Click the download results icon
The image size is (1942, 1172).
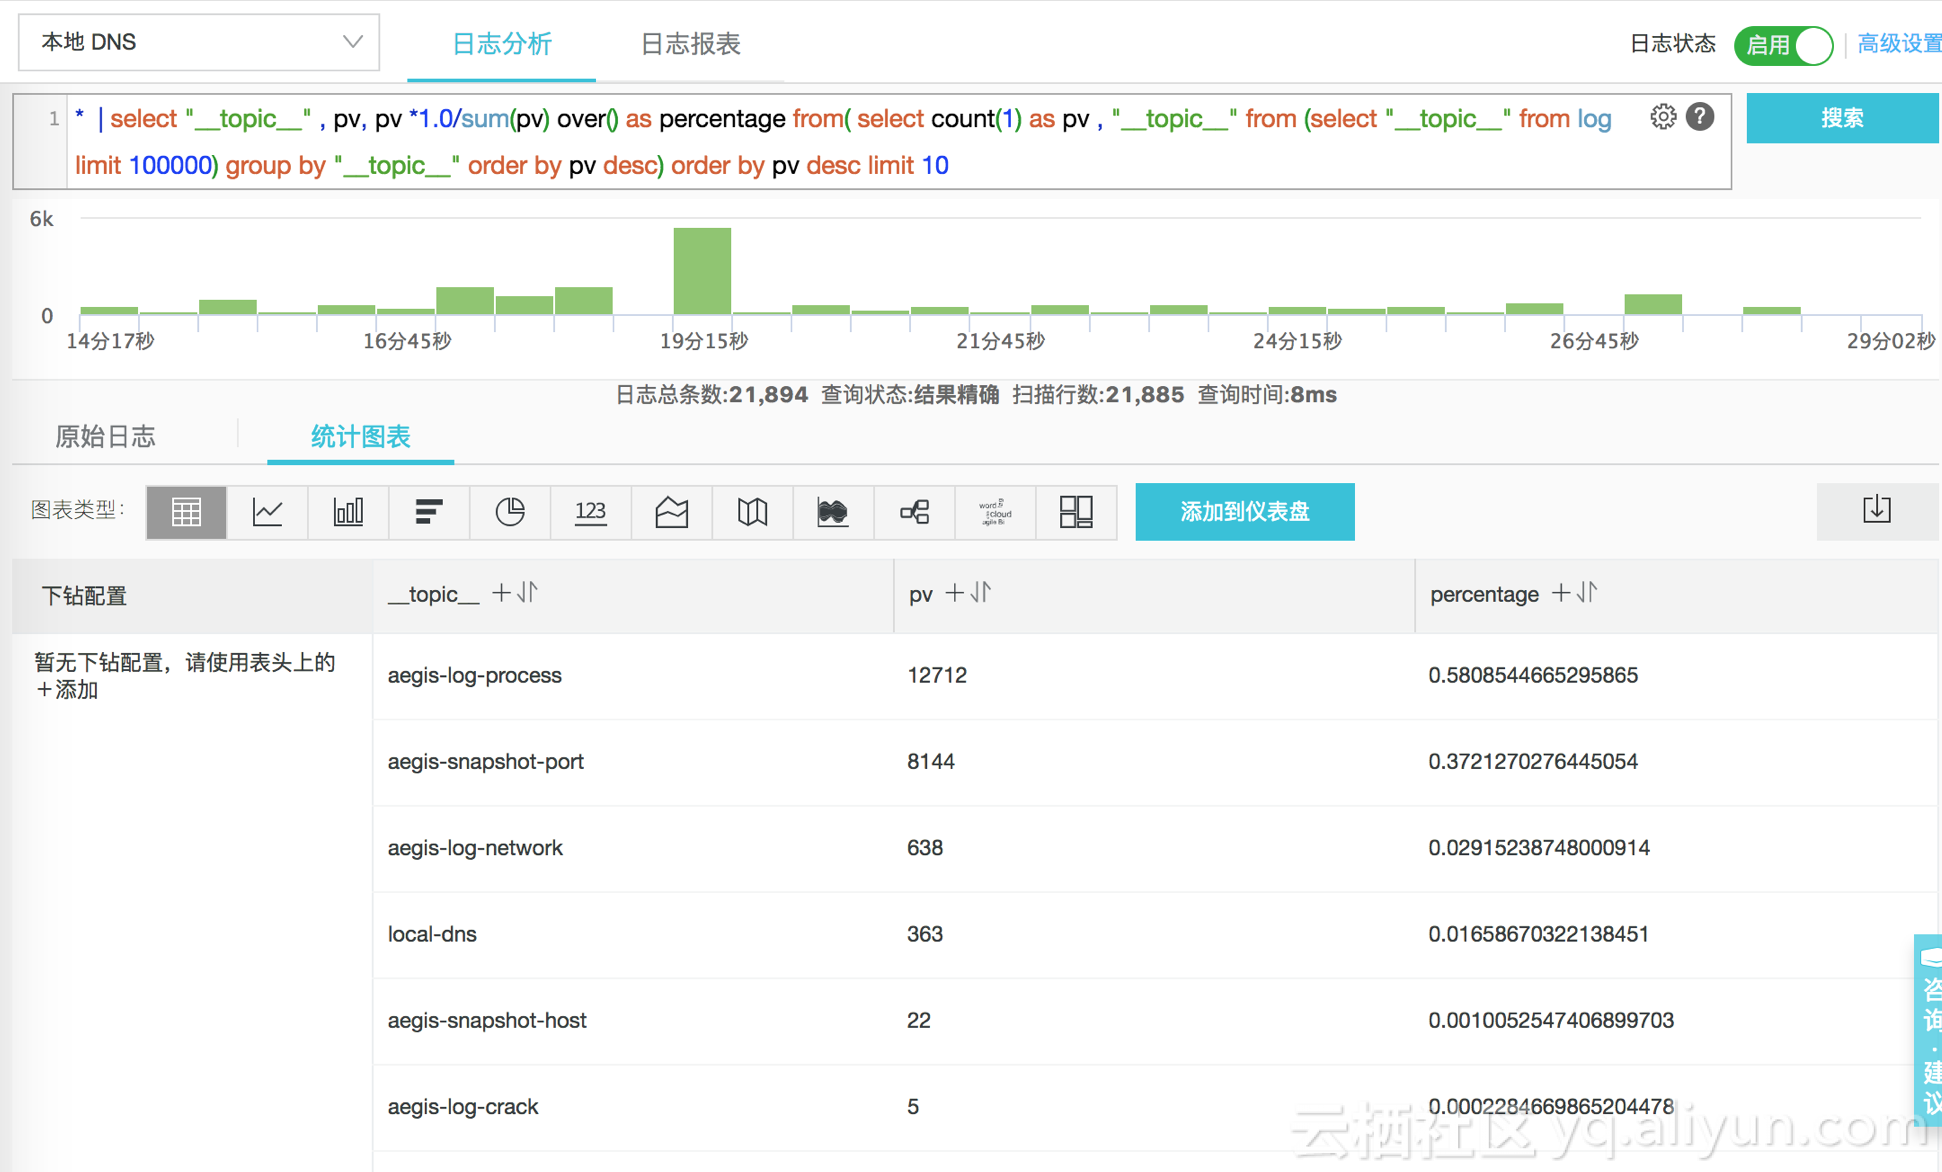[x=1877, y=511]
